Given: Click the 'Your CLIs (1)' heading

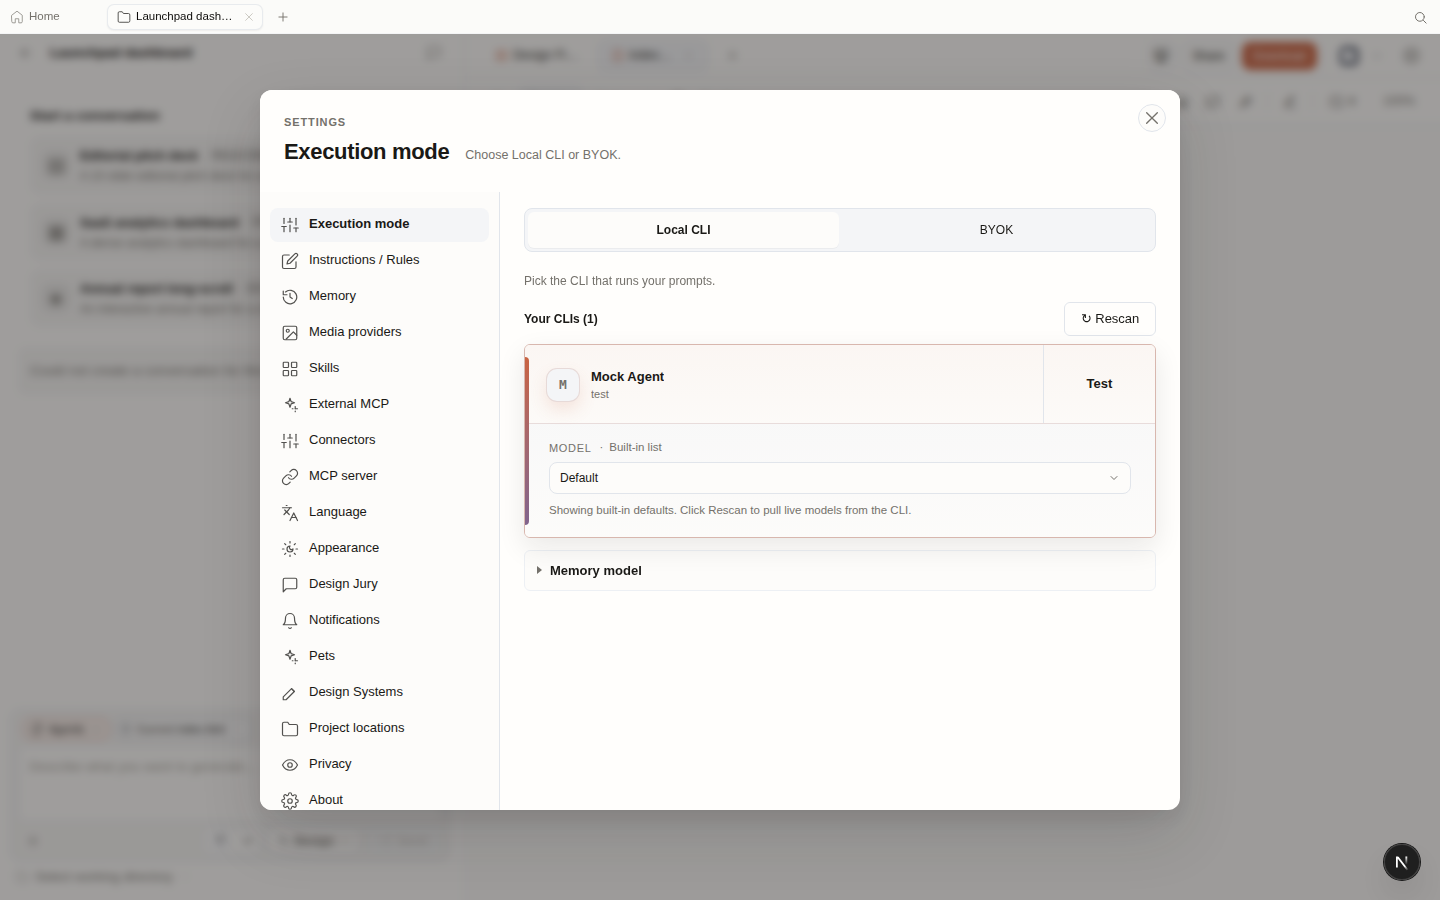Looking at the screenshot, I should point(561,319).
